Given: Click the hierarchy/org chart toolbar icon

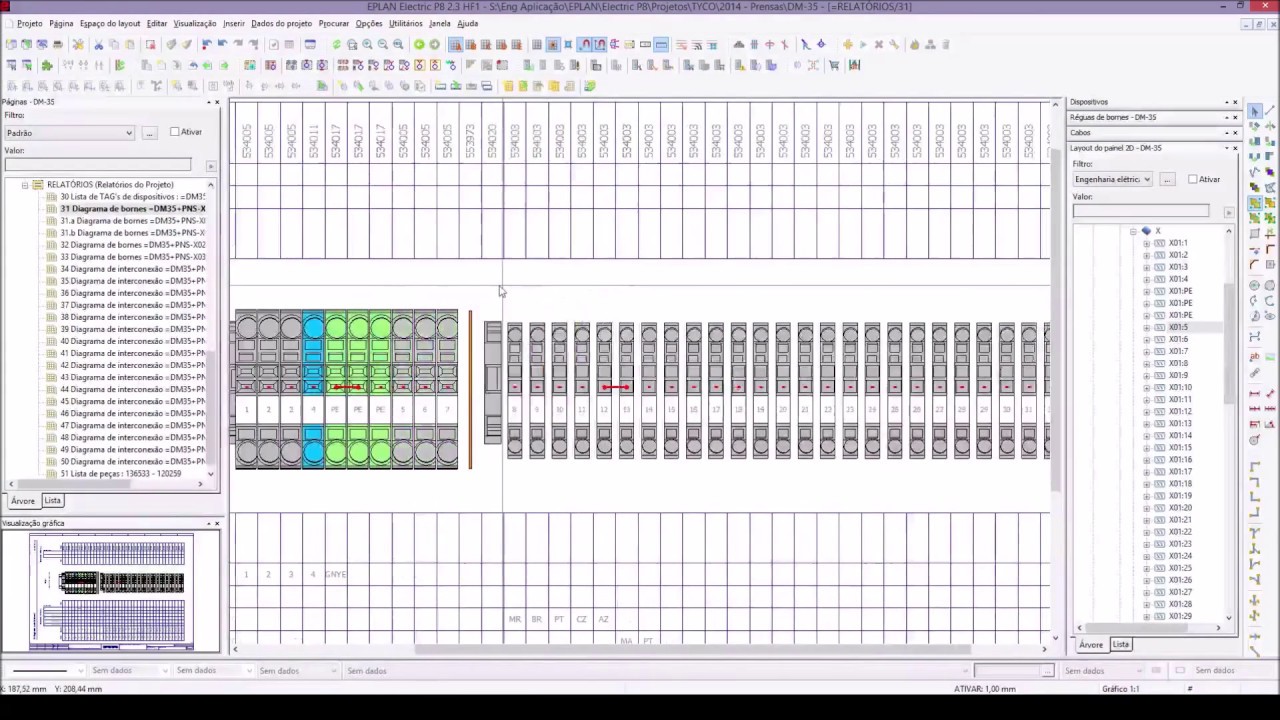Looking at the screenshot, I should point(930,44).
